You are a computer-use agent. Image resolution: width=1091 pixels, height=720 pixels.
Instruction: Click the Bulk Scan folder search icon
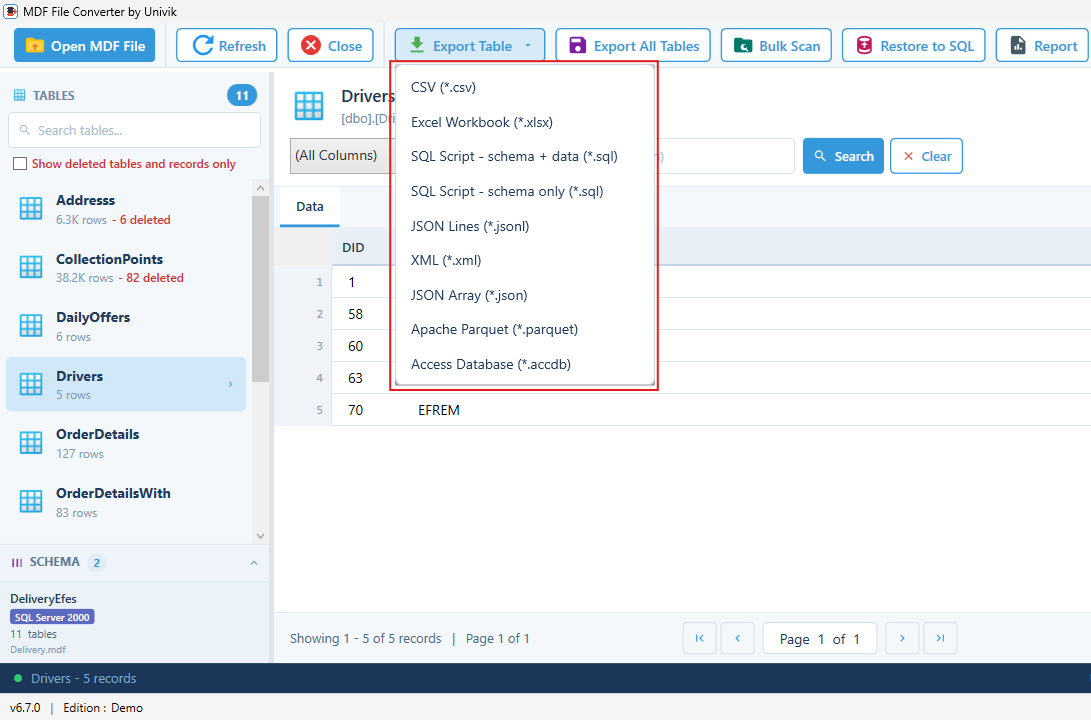pyautogui.click(x=742, y=46)
